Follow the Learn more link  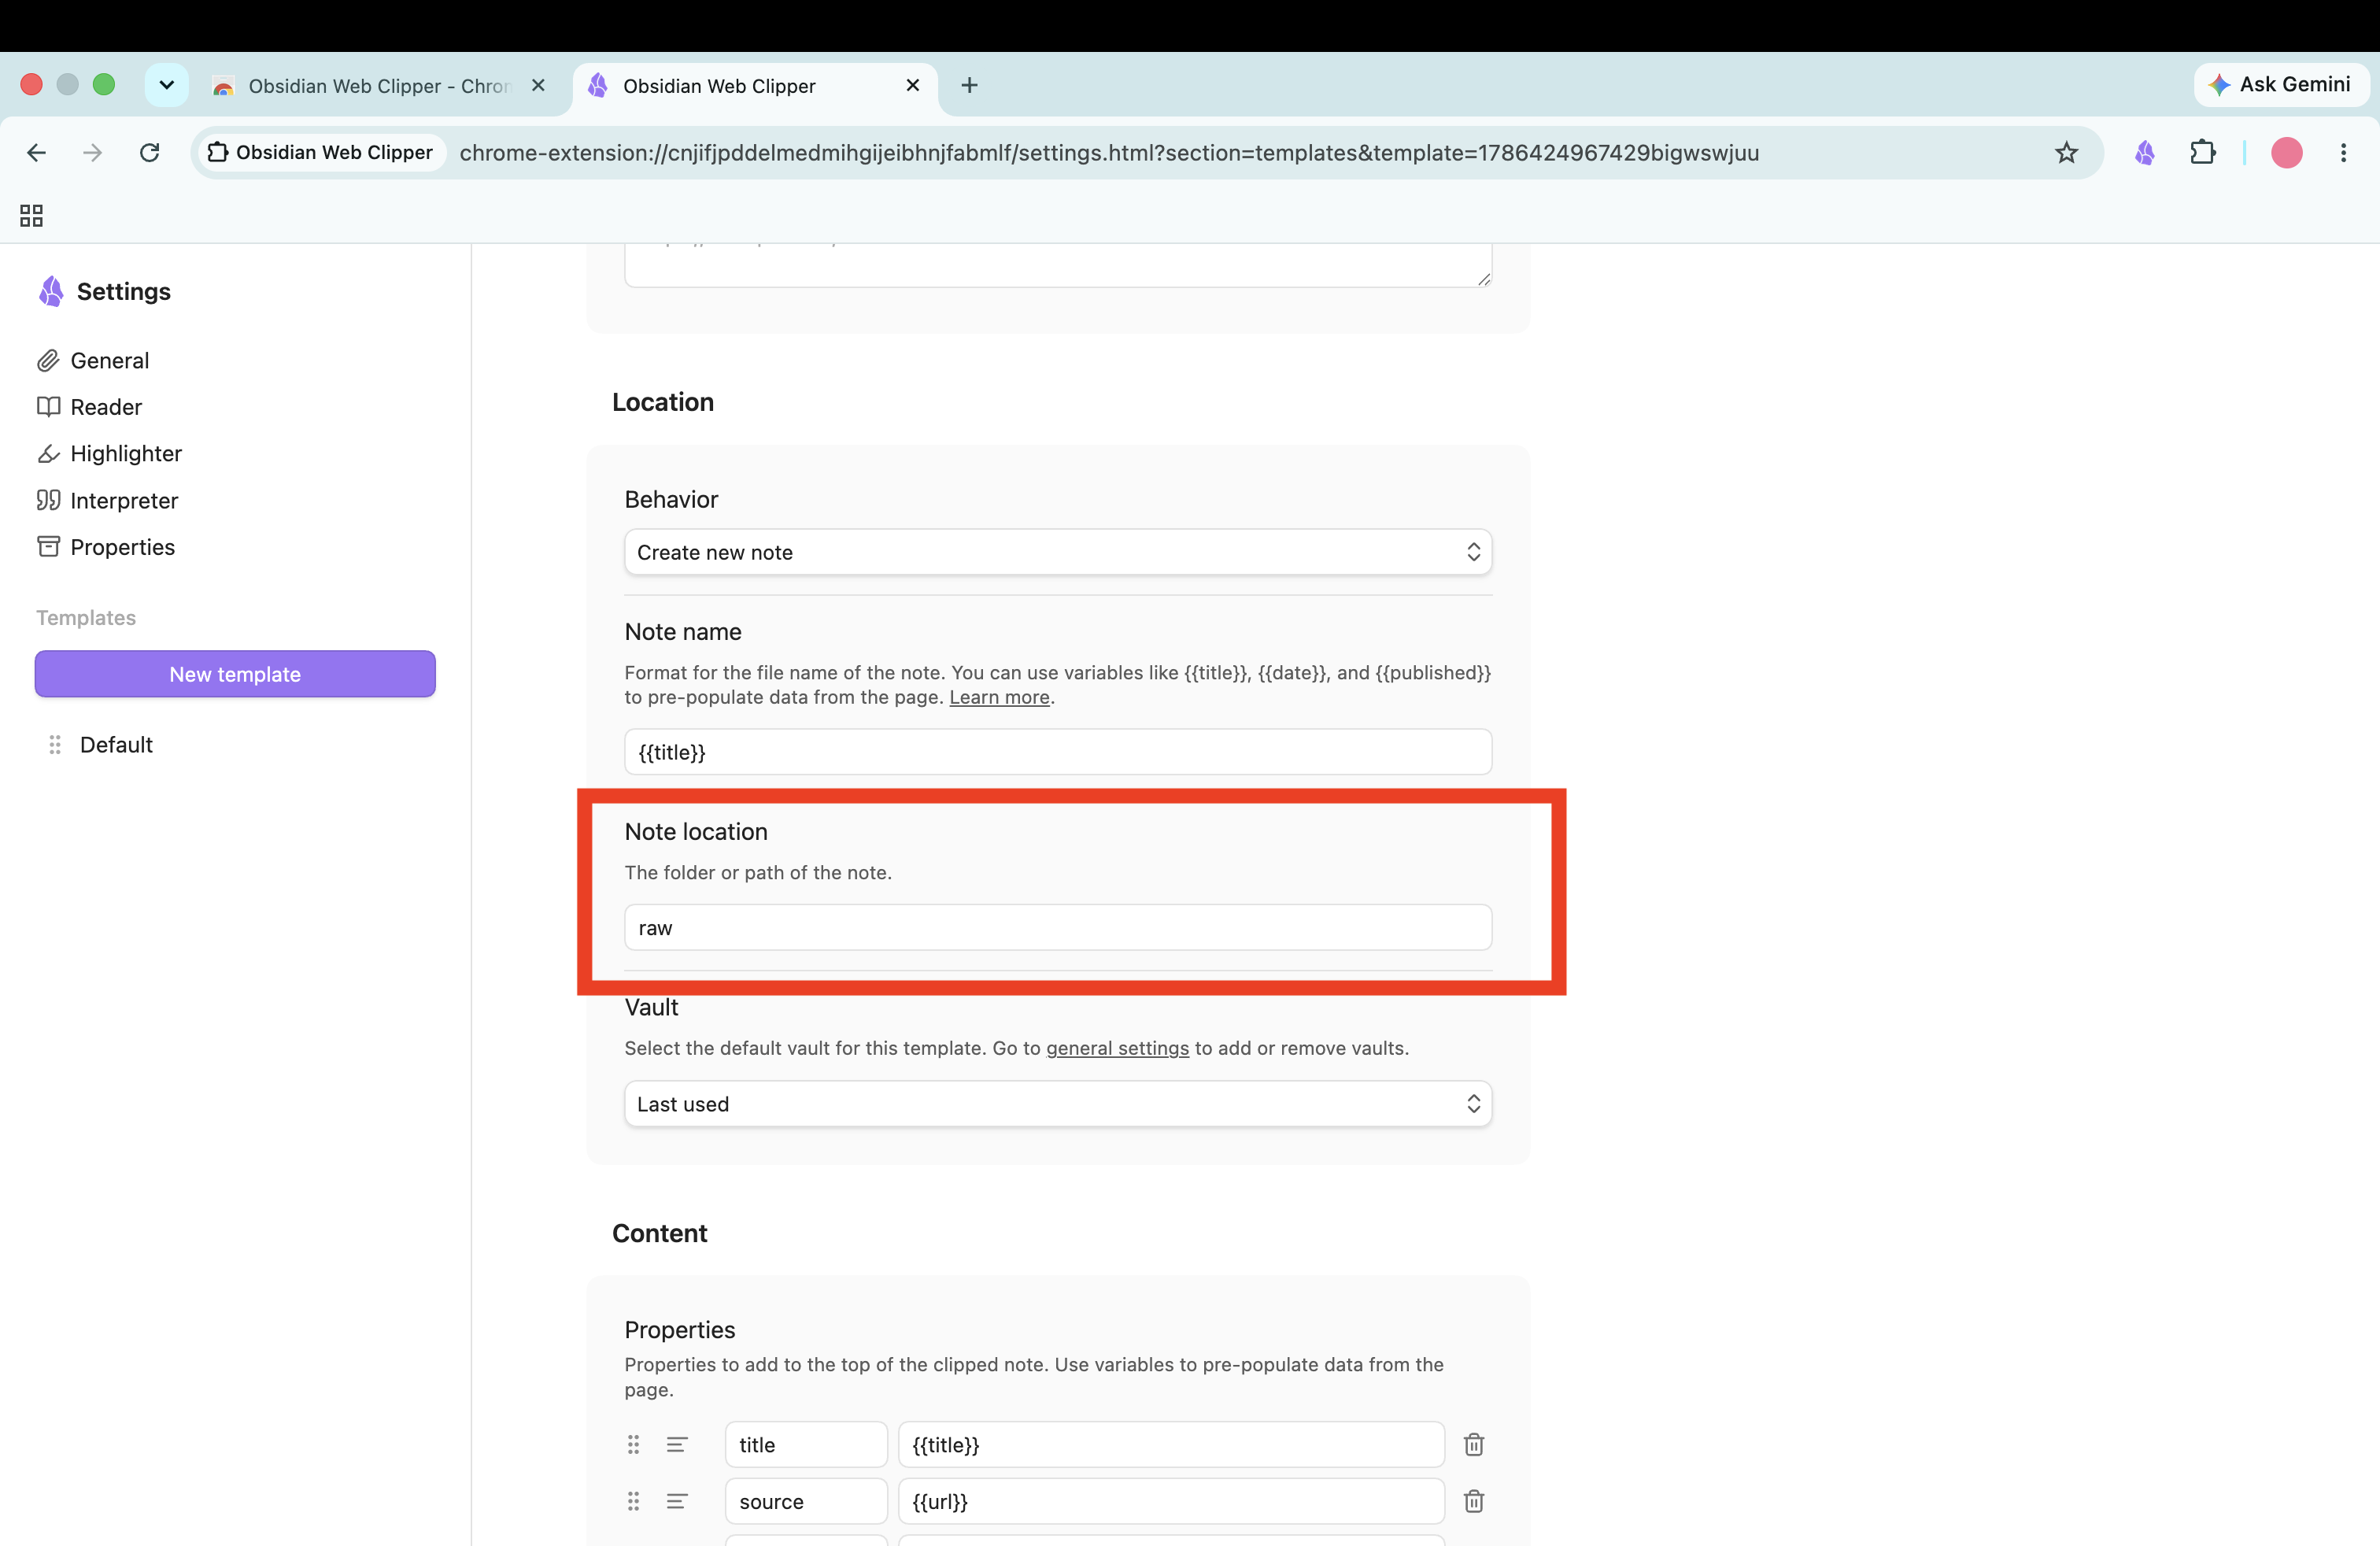coord(999,698)
